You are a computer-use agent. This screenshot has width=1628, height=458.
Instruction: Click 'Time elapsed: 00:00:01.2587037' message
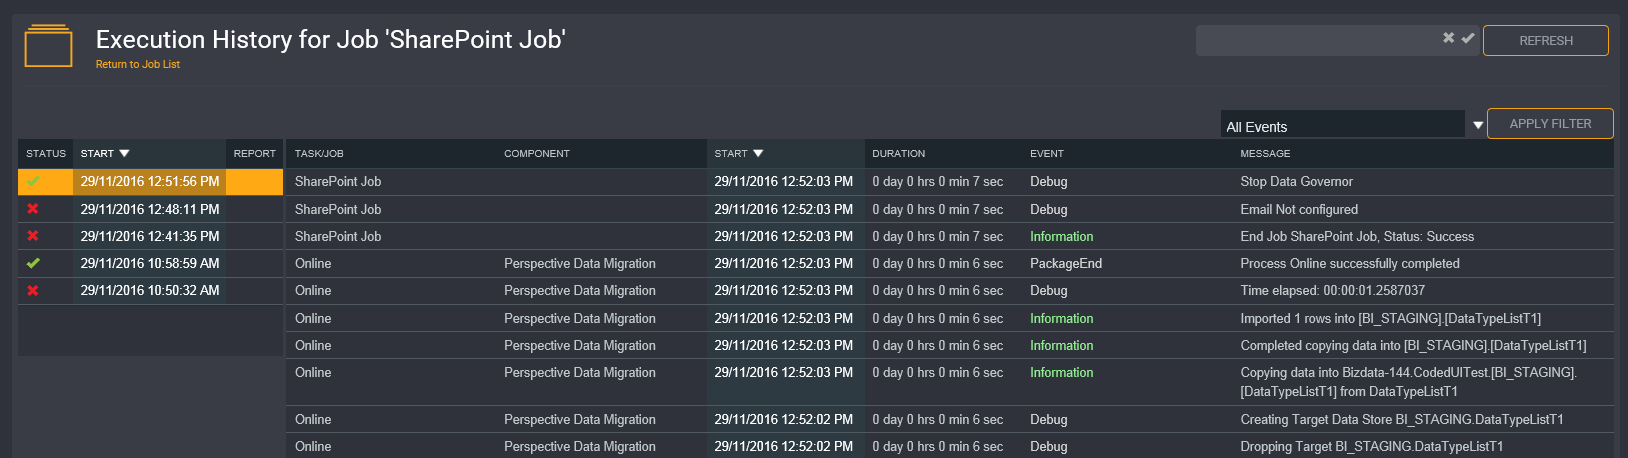click(1332, 290)
